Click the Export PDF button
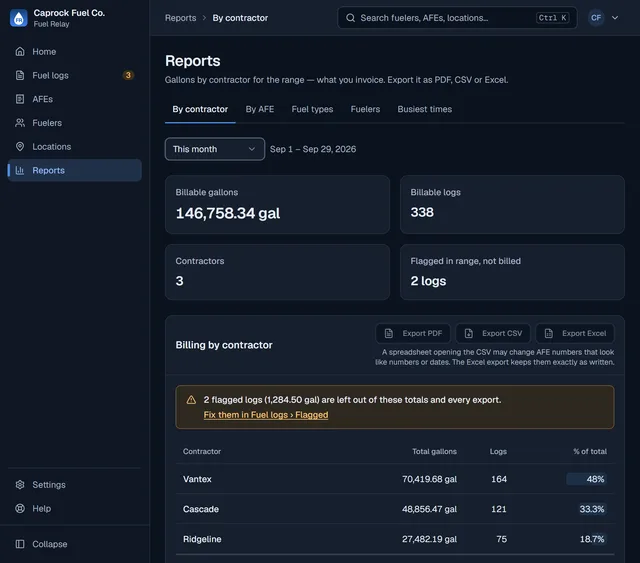This screenshot has height=563, width=640. pyautogui.click(x=413, y=333)
